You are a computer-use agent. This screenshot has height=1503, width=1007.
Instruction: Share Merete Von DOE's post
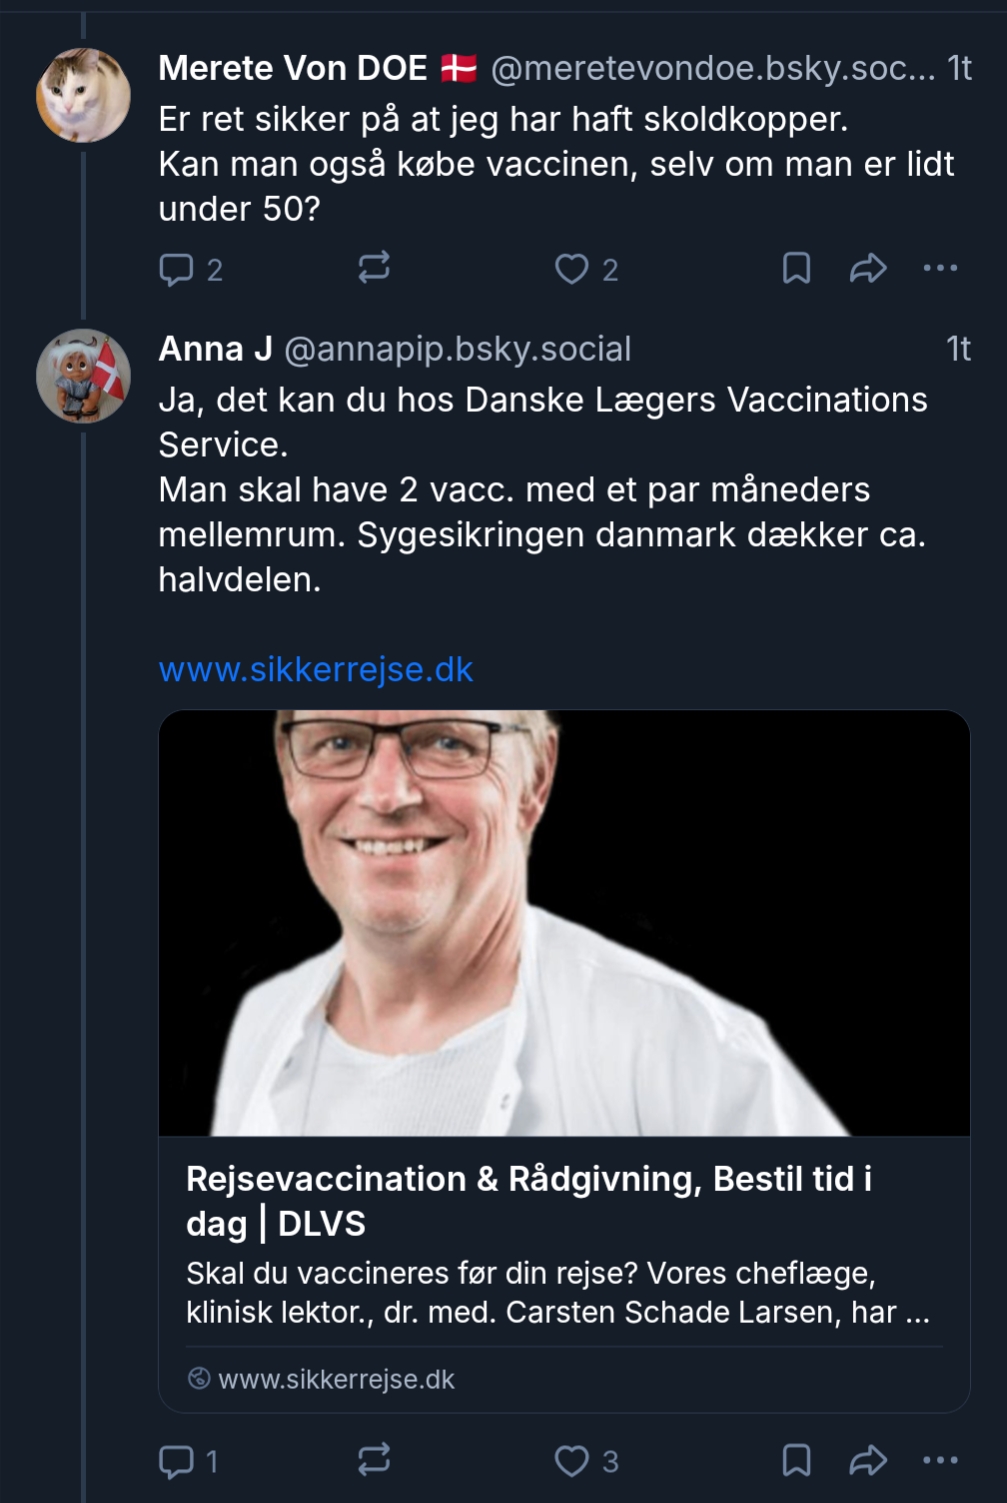click(x=868, y=268)
